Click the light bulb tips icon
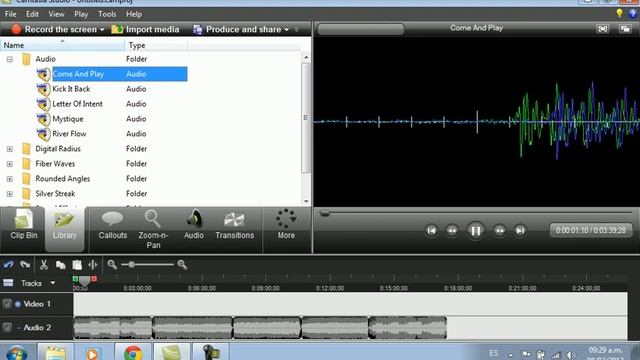The image size is (640, 360). click(620, 13)
